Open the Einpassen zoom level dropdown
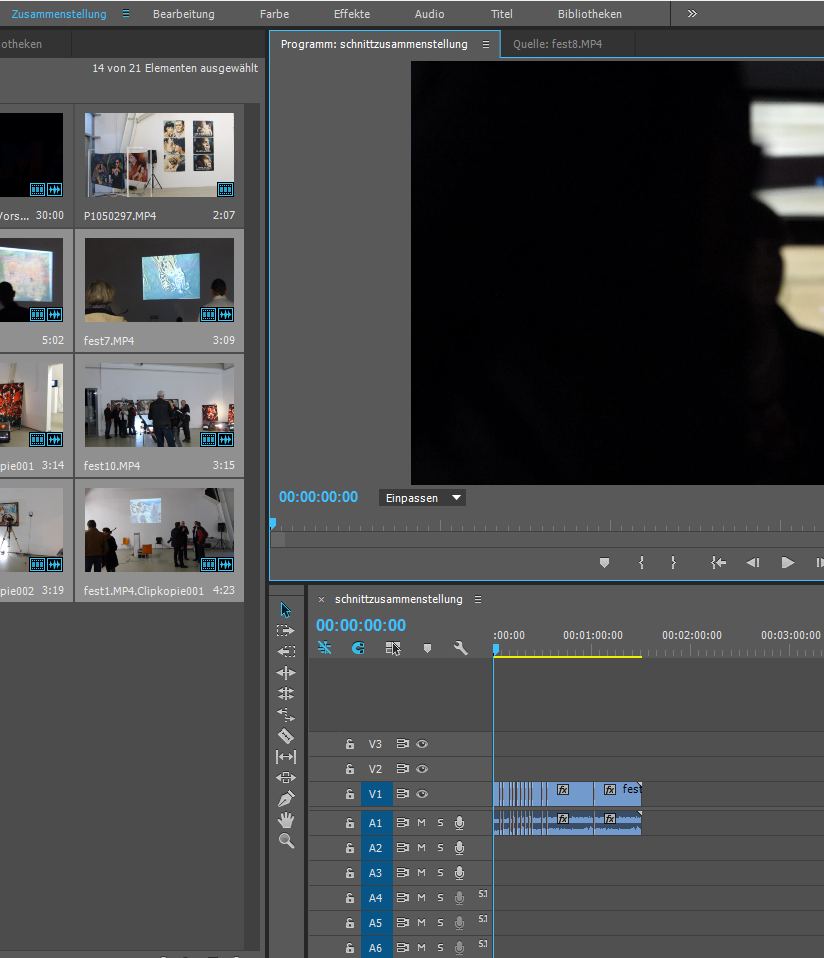Screen dimensions: 824x958 (422, 498)
